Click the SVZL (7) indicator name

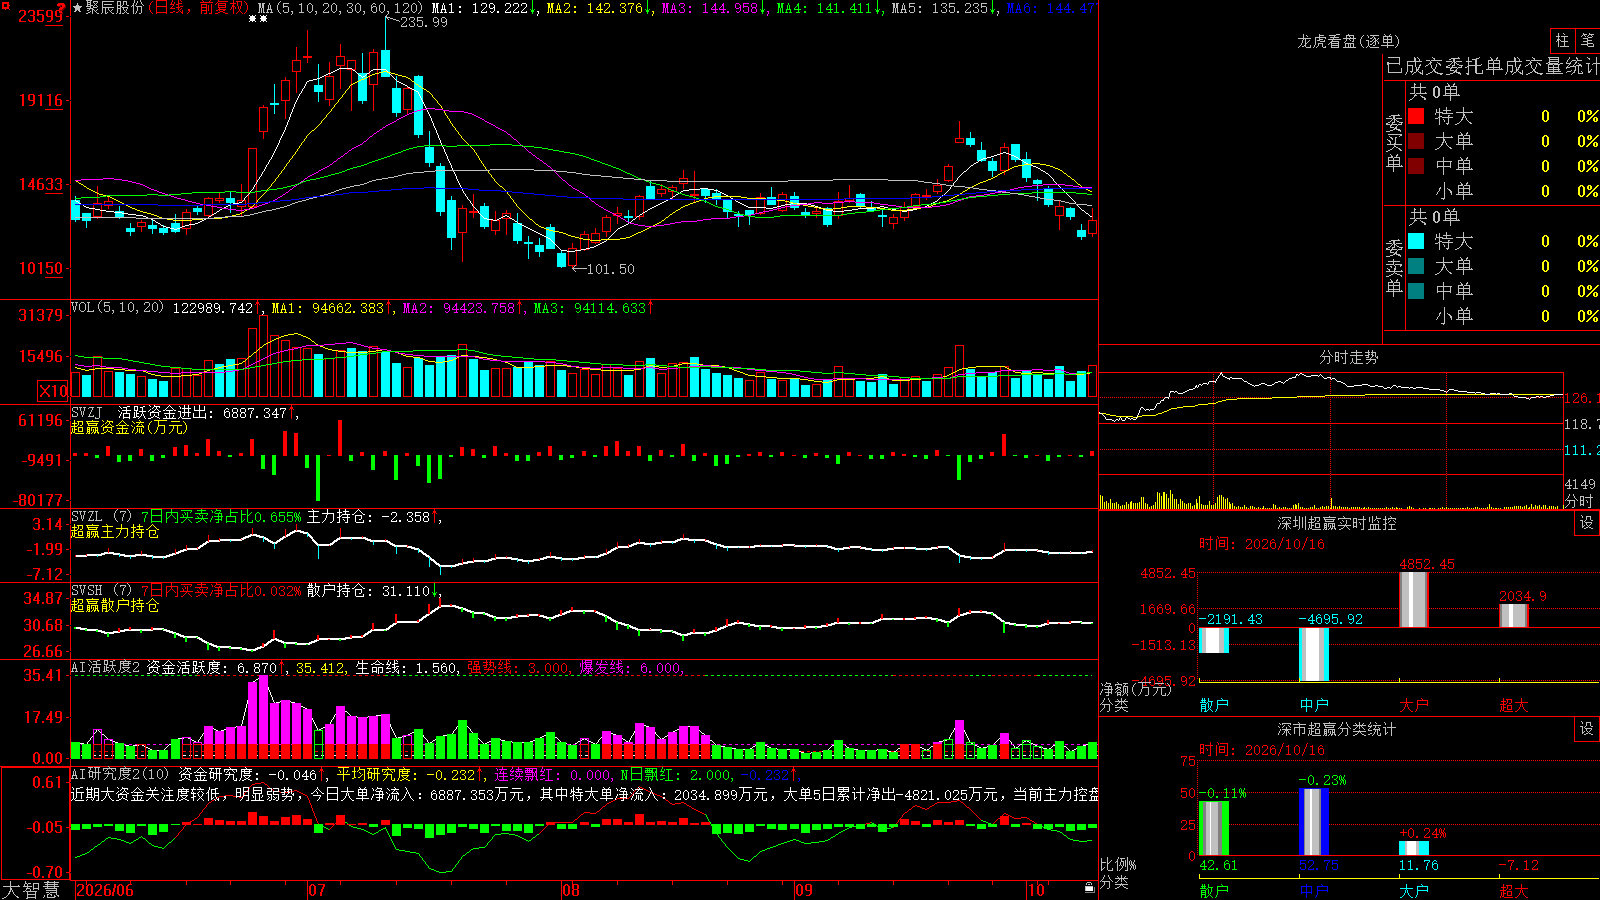pyautogui.click(x=101, y=517)
